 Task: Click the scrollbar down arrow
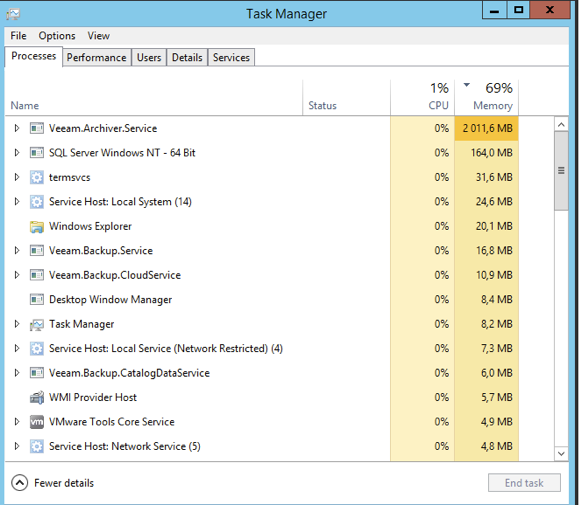561,453
